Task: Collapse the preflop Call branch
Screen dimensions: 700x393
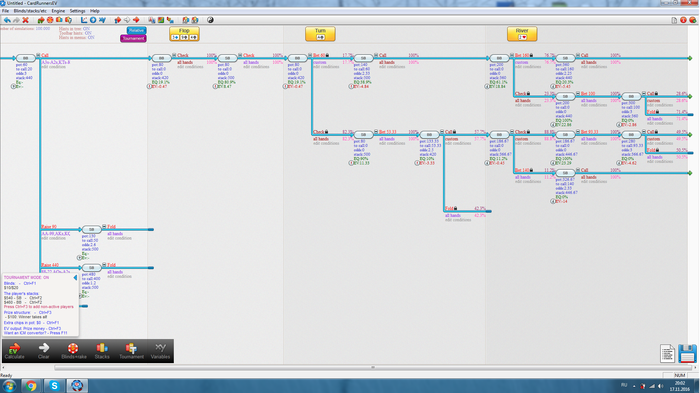Action: pos(38,55)
